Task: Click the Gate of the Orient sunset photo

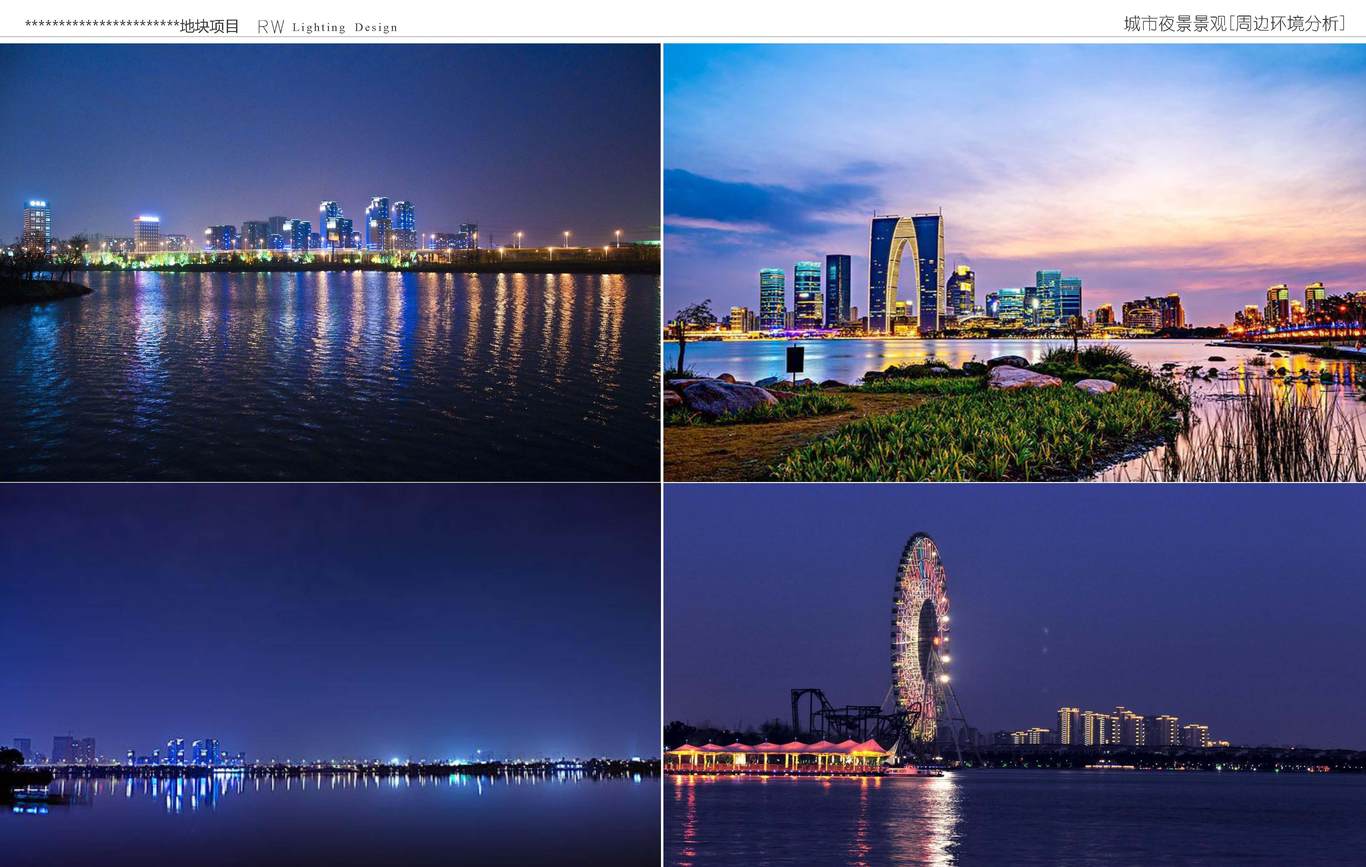Action: point(1015,262)
